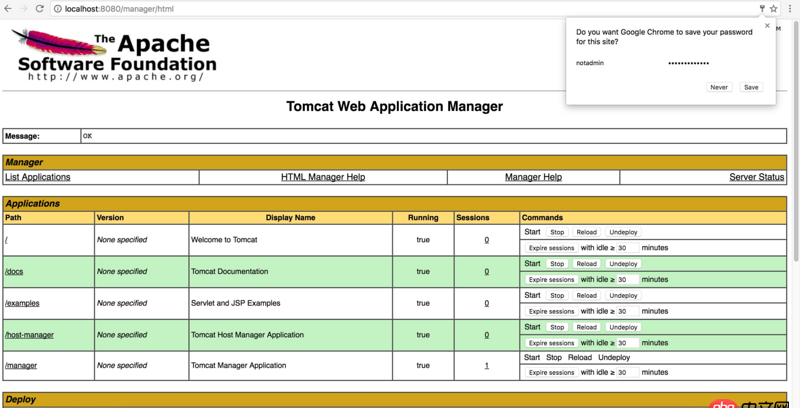Click Never in password prompt
The width and height of the screenshot is (800, 408).
[x=719, y=87]
